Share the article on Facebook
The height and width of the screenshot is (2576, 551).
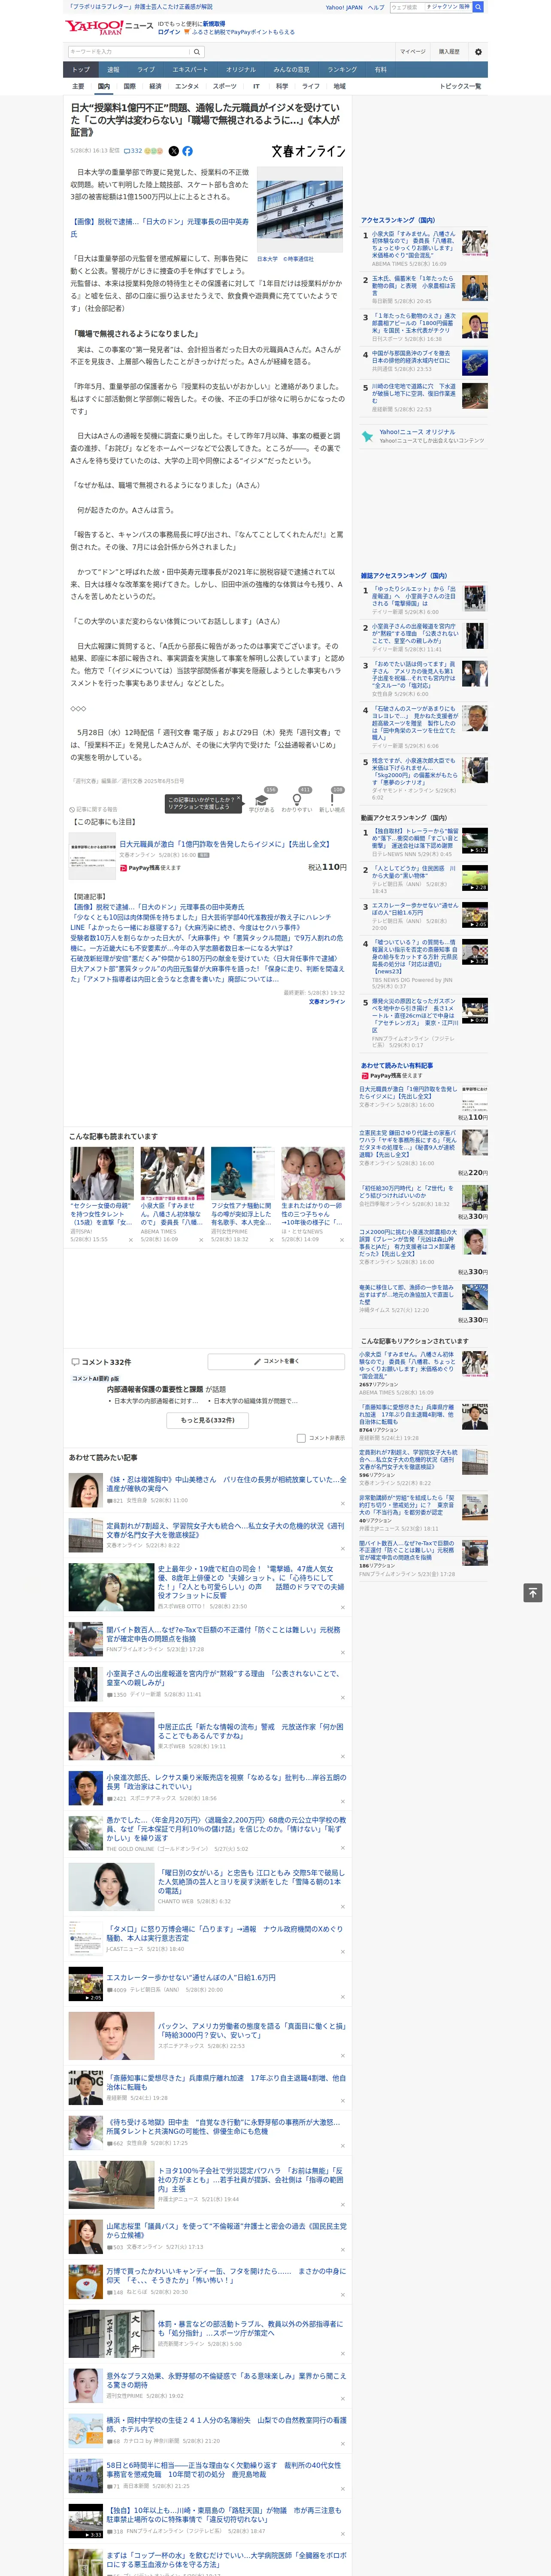pyautogui.click(x=187, y=151)
